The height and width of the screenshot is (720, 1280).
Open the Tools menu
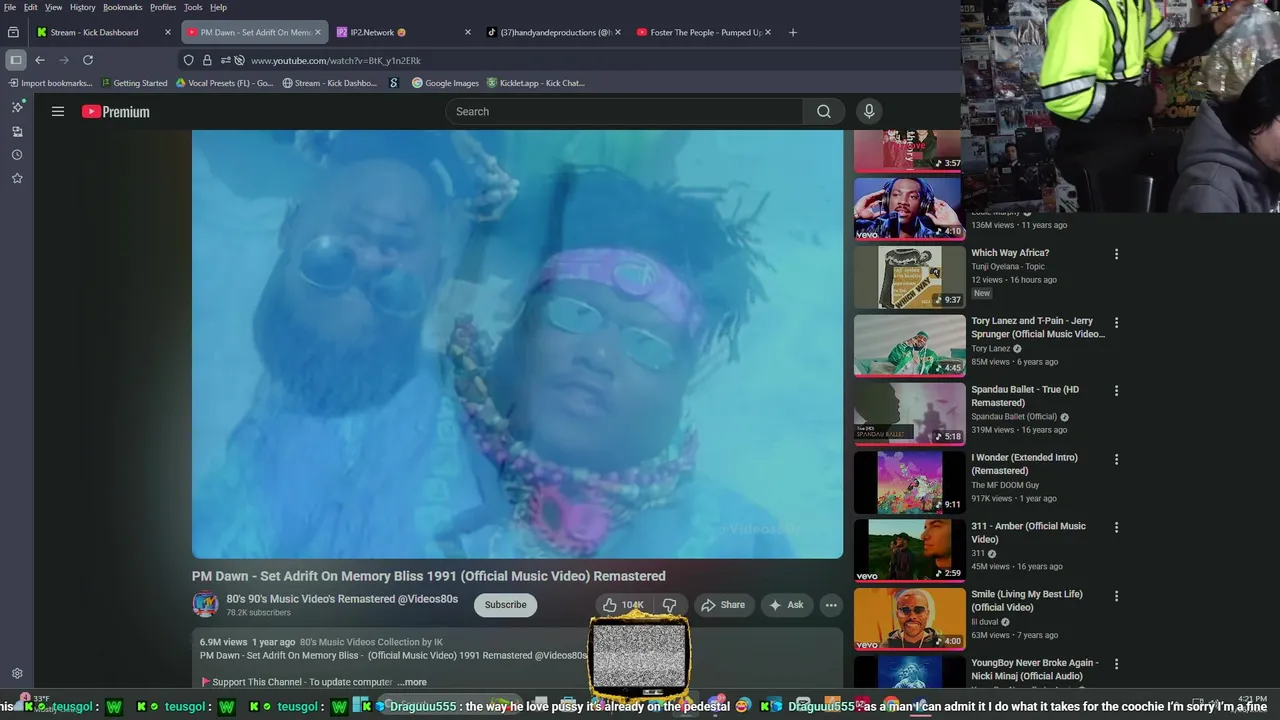[193, 7]
